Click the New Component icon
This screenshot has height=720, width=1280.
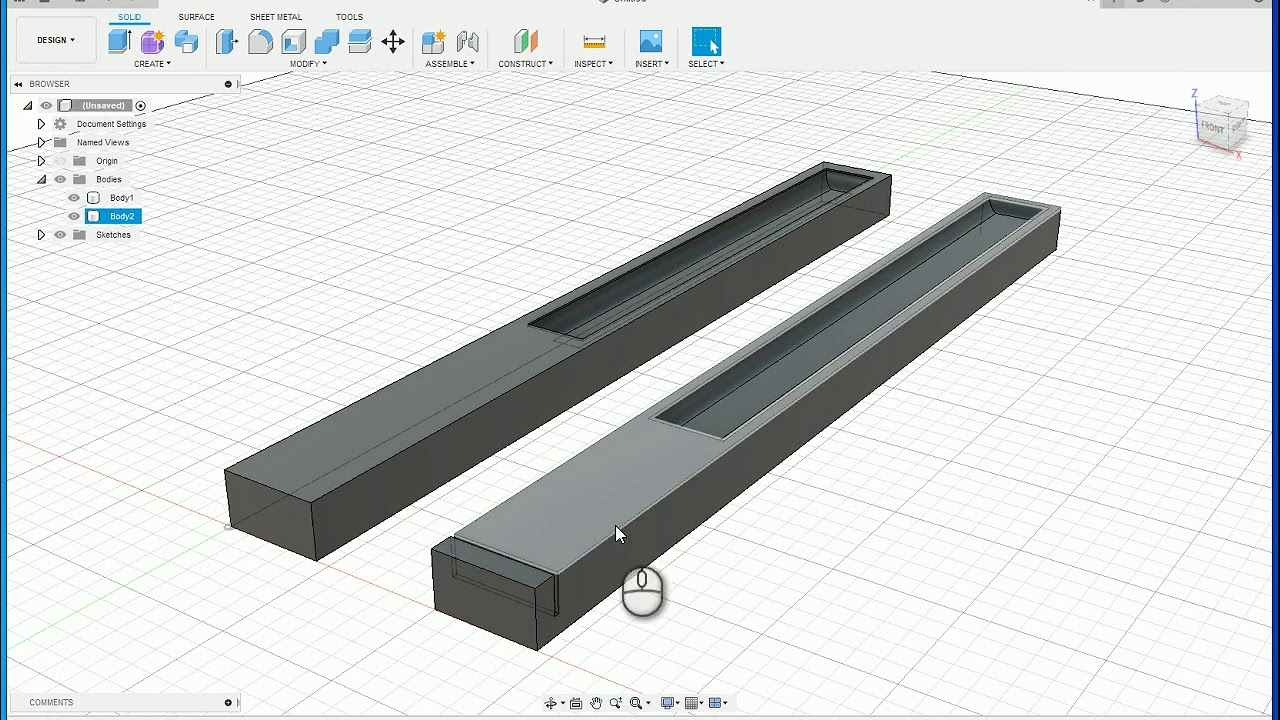tap(434, 41)
